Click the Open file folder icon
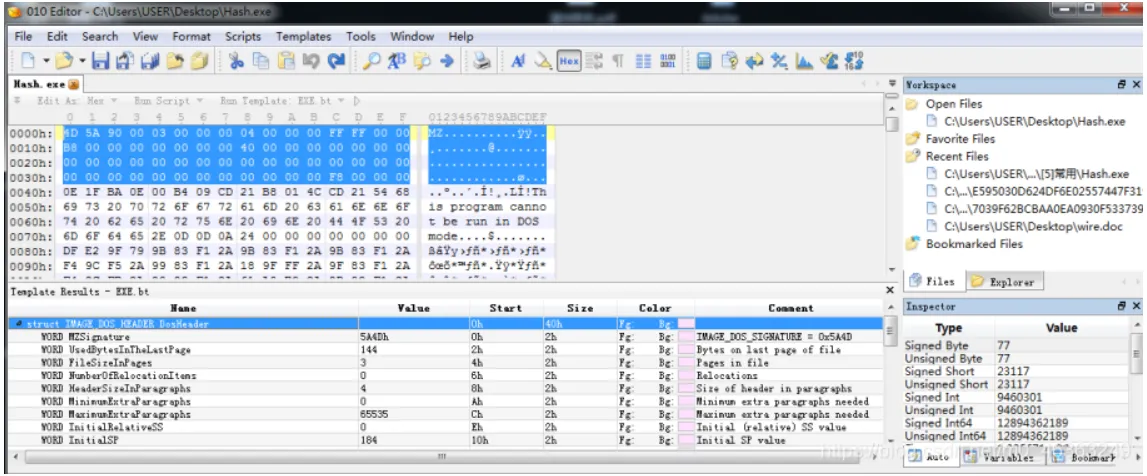This screenshot has width=1147, height=476. [64, 61]
